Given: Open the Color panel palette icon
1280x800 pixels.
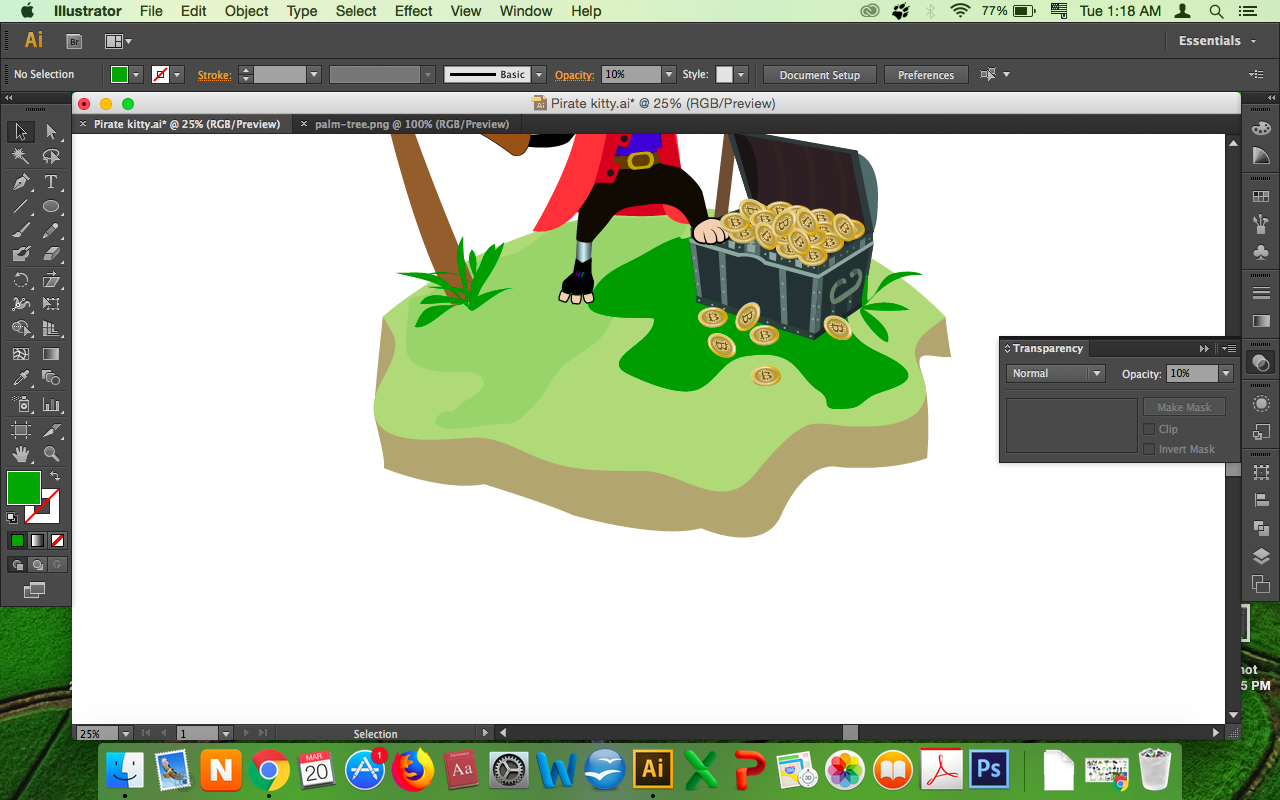Looking at the screenshot, I should 1261,131.
